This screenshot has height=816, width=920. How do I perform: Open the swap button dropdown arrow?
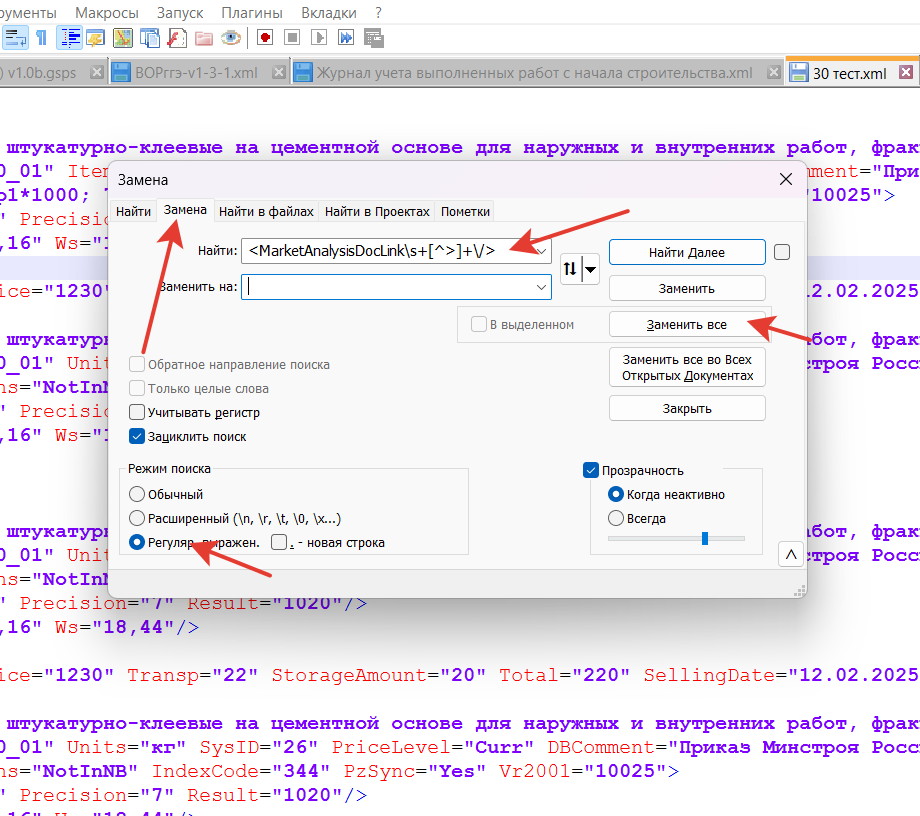(590, 269)
